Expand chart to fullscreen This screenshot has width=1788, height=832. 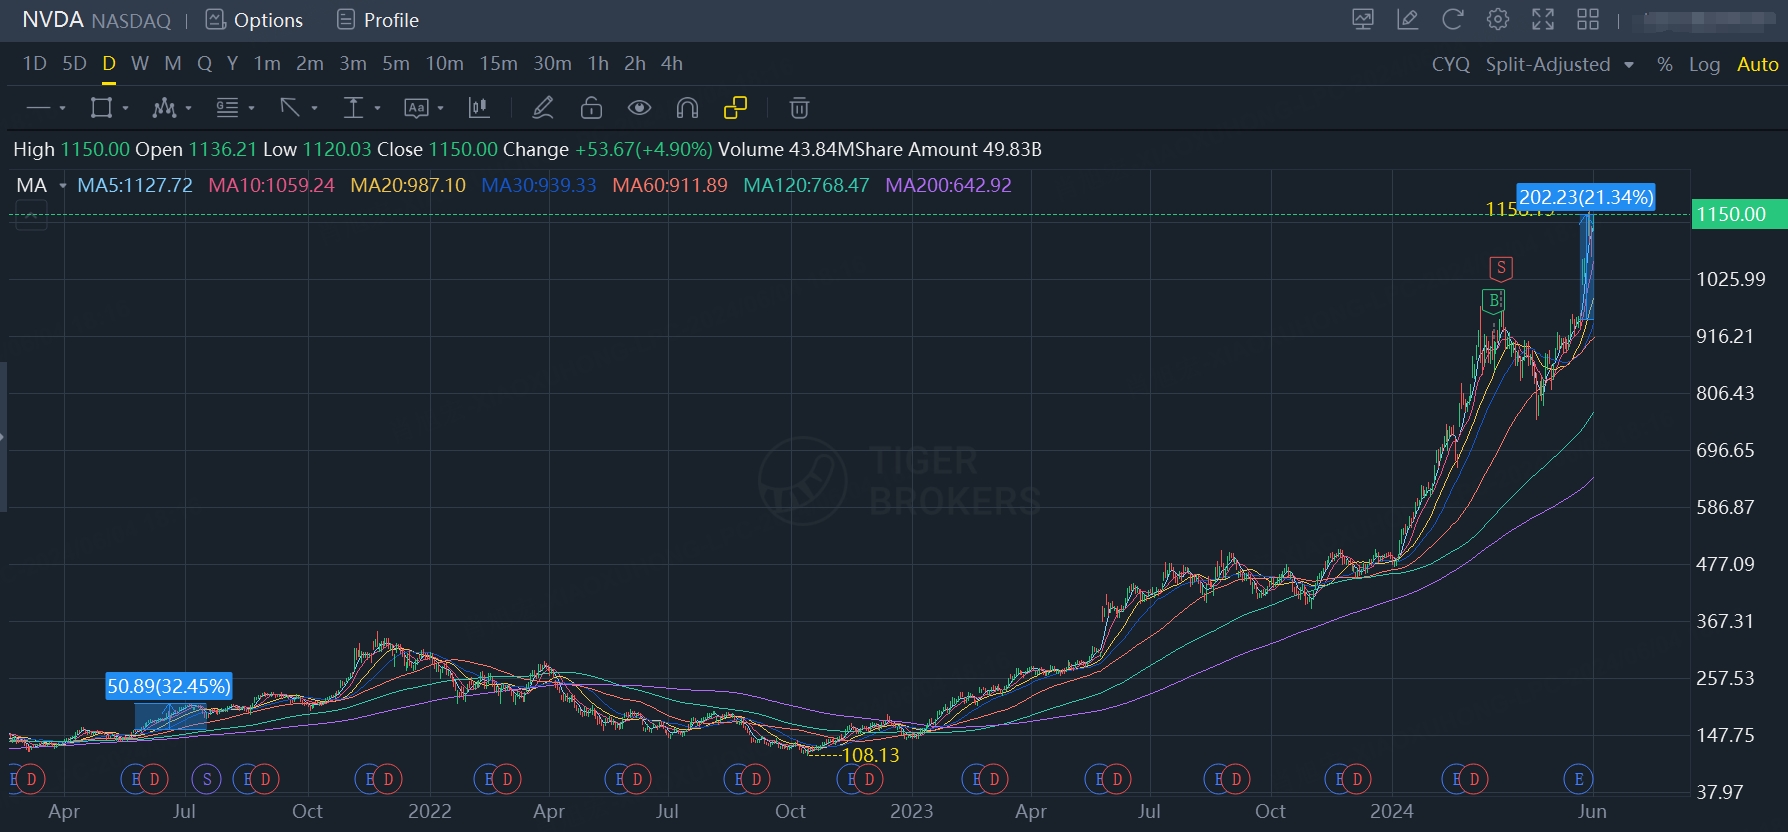[1543, 19]
